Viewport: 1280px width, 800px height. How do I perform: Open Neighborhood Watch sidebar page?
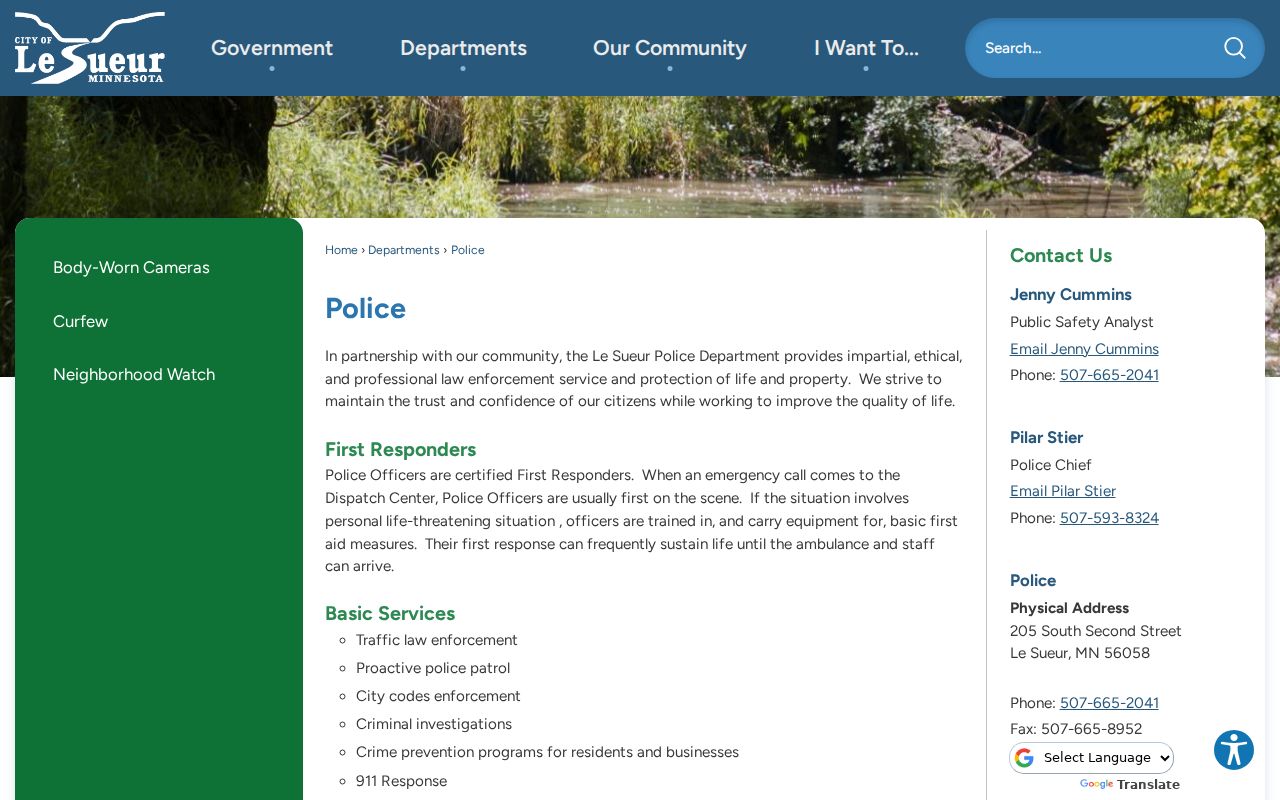pyautogui.click(x=134, y=375)
